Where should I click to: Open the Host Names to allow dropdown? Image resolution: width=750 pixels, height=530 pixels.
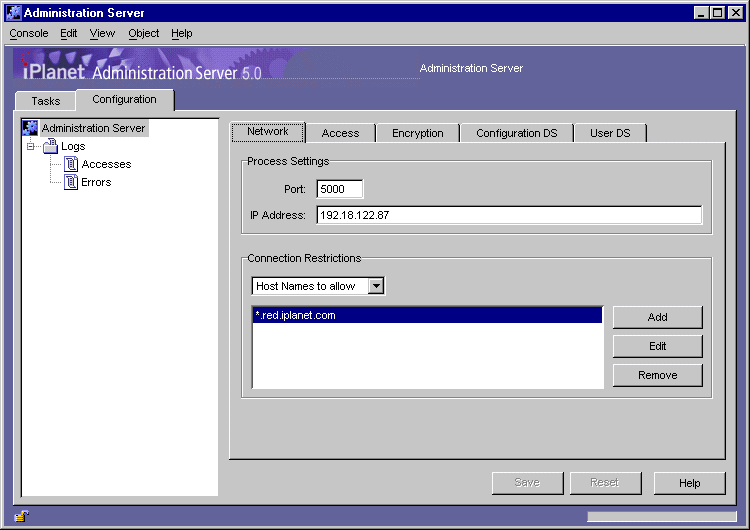coord(376,286)
